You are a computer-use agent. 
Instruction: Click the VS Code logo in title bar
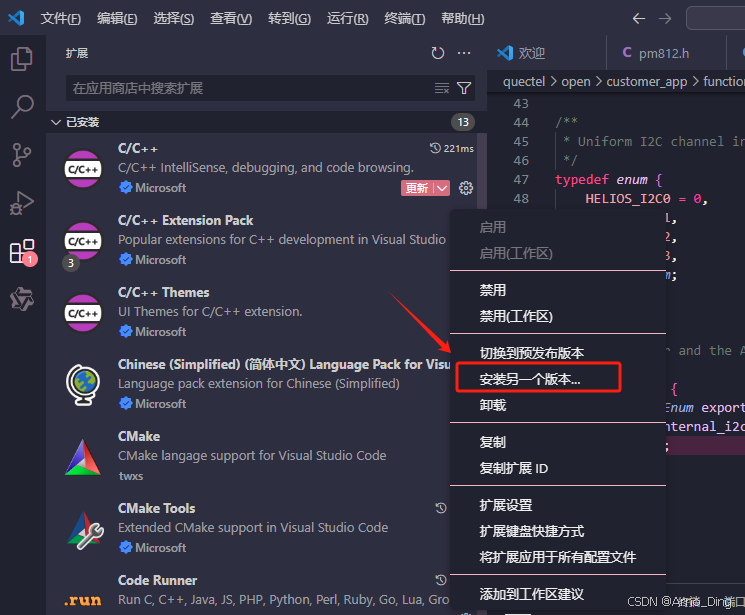pyautogui.click(x=16, y=19)
